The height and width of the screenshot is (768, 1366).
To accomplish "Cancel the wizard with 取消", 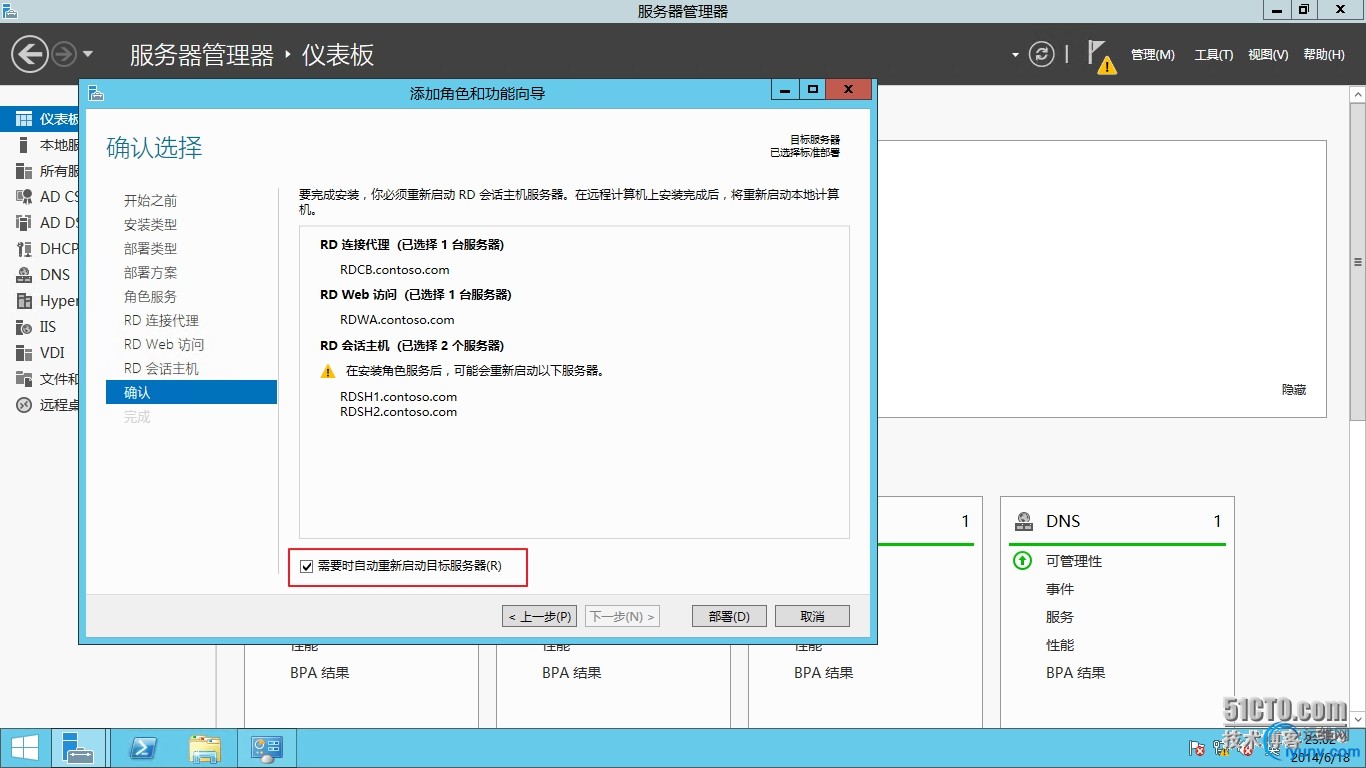I will 813,616.
